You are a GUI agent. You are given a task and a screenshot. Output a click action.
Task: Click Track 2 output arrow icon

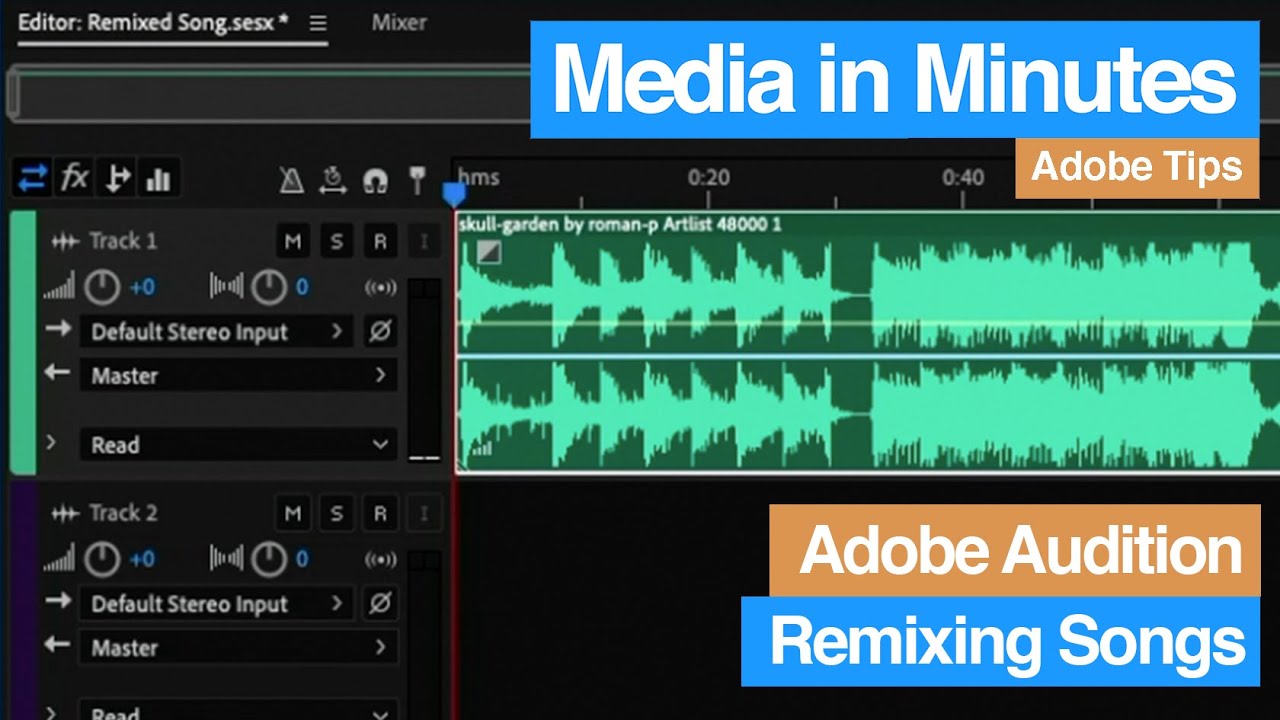pos(58,645)
